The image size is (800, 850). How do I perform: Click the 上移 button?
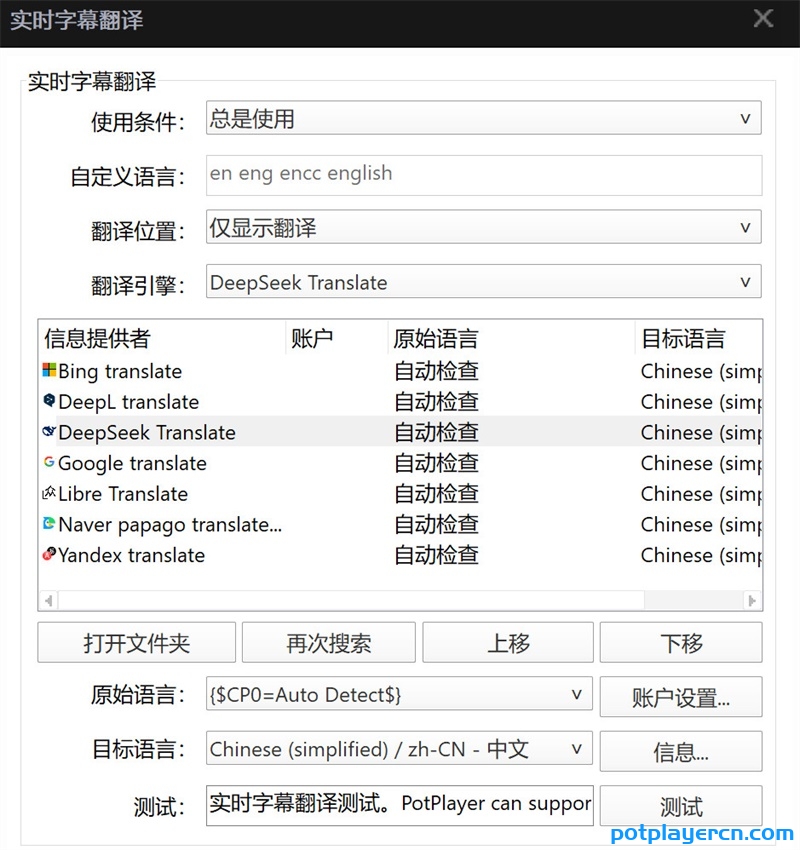508,642
